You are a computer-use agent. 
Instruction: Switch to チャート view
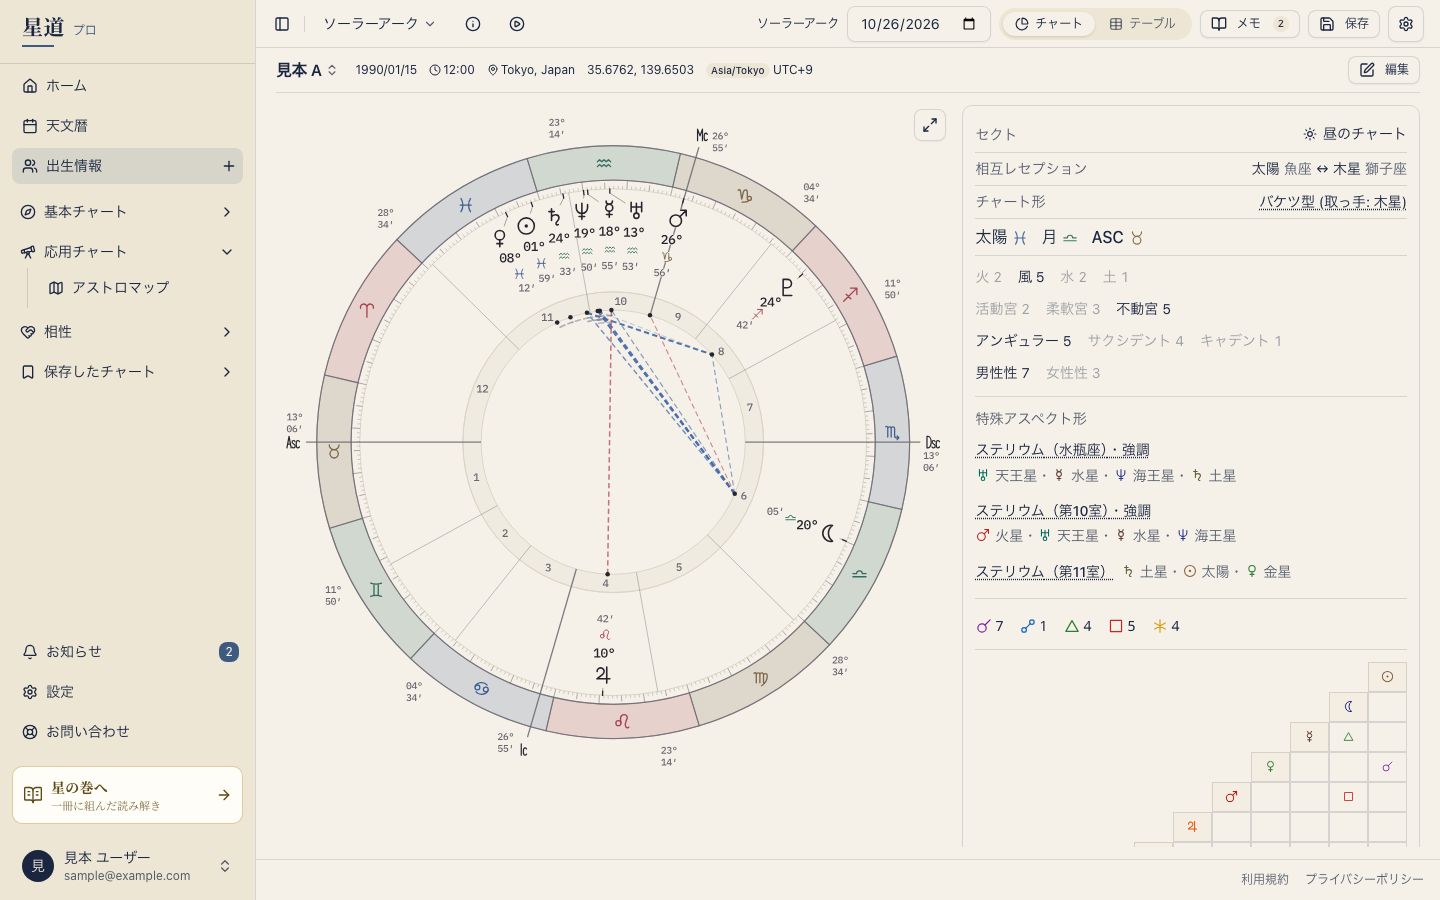point(1049,24)
